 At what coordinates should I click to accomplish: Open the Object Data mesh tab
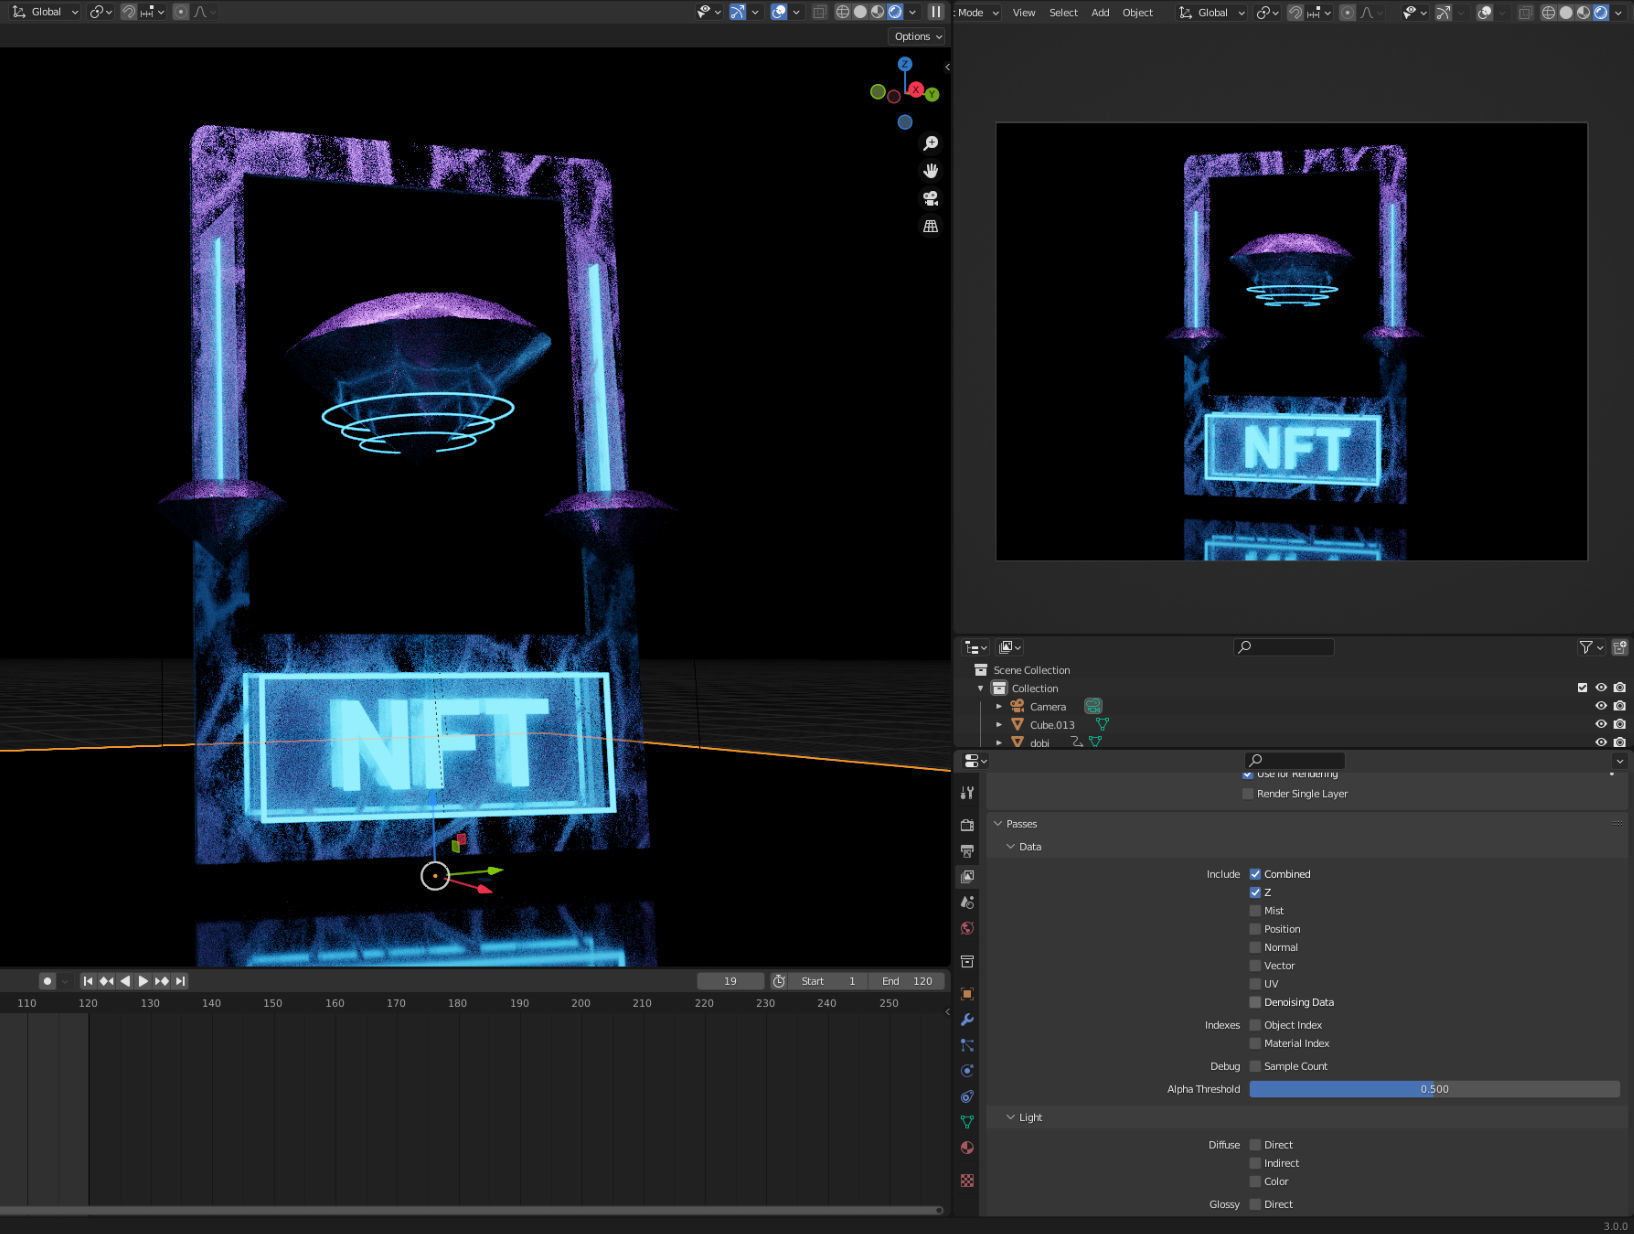[967, 1122]
